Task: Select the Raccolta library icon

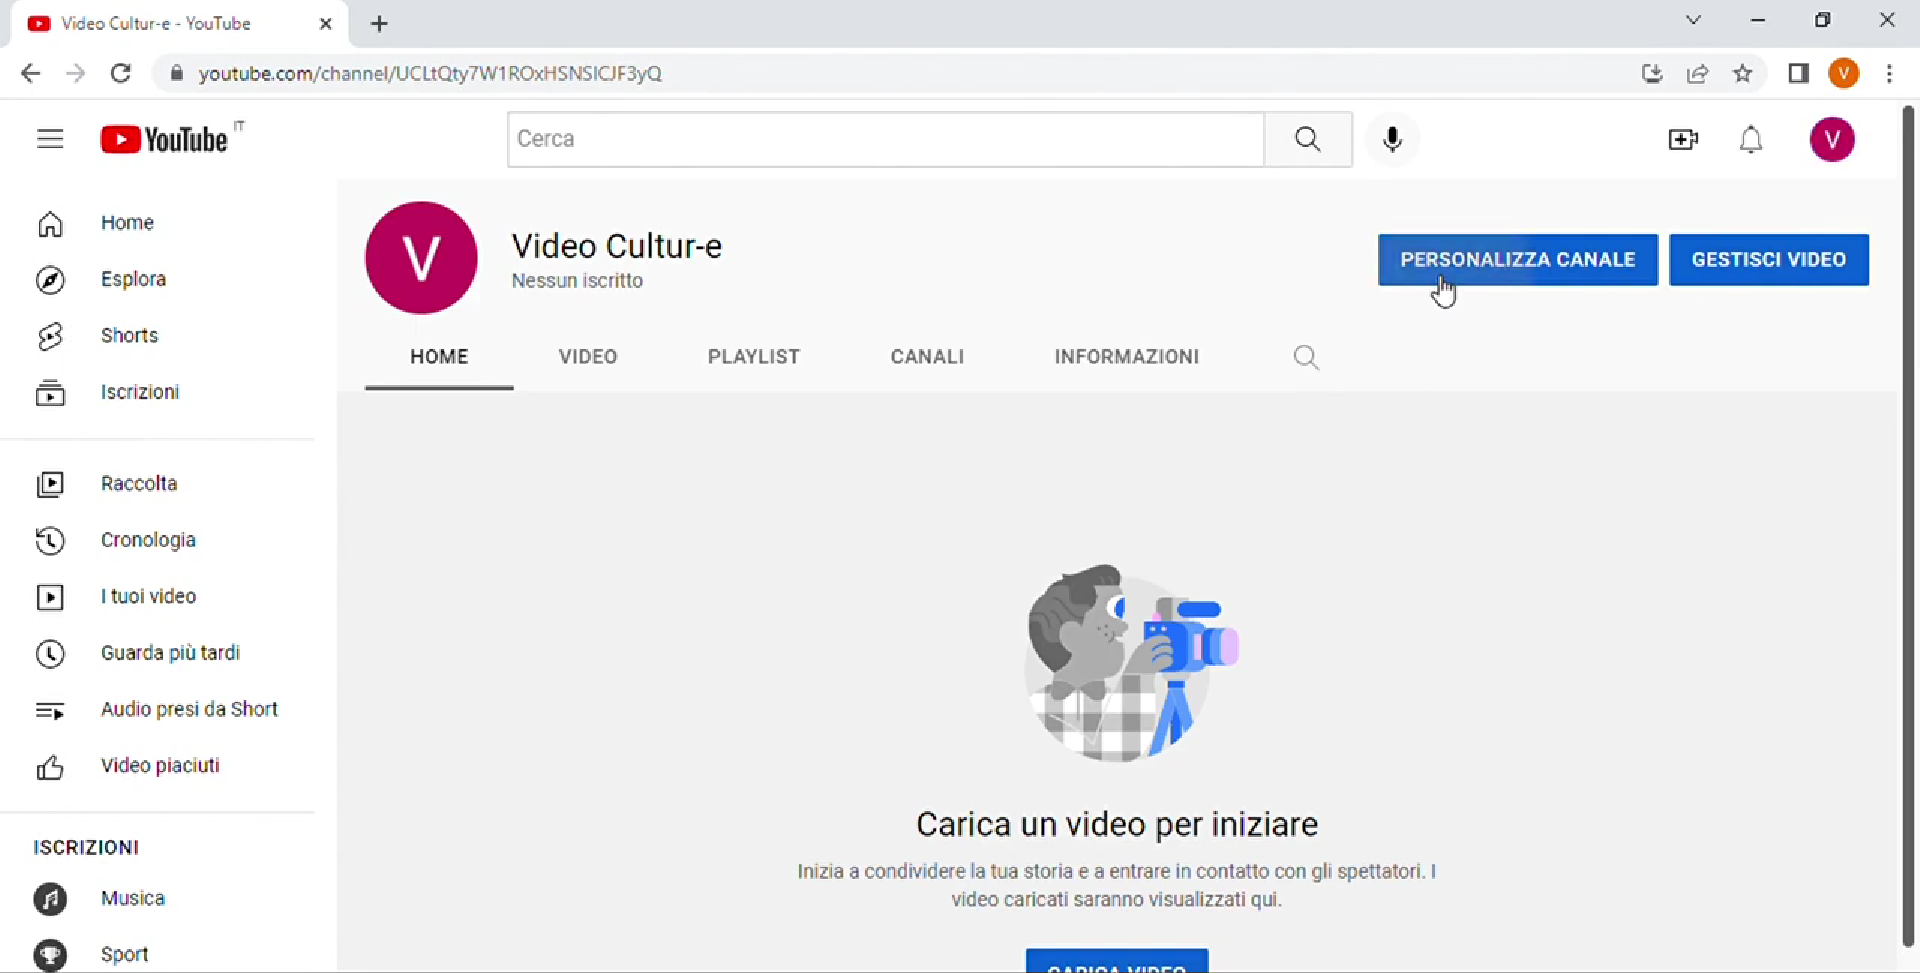Action: (50, 484)
